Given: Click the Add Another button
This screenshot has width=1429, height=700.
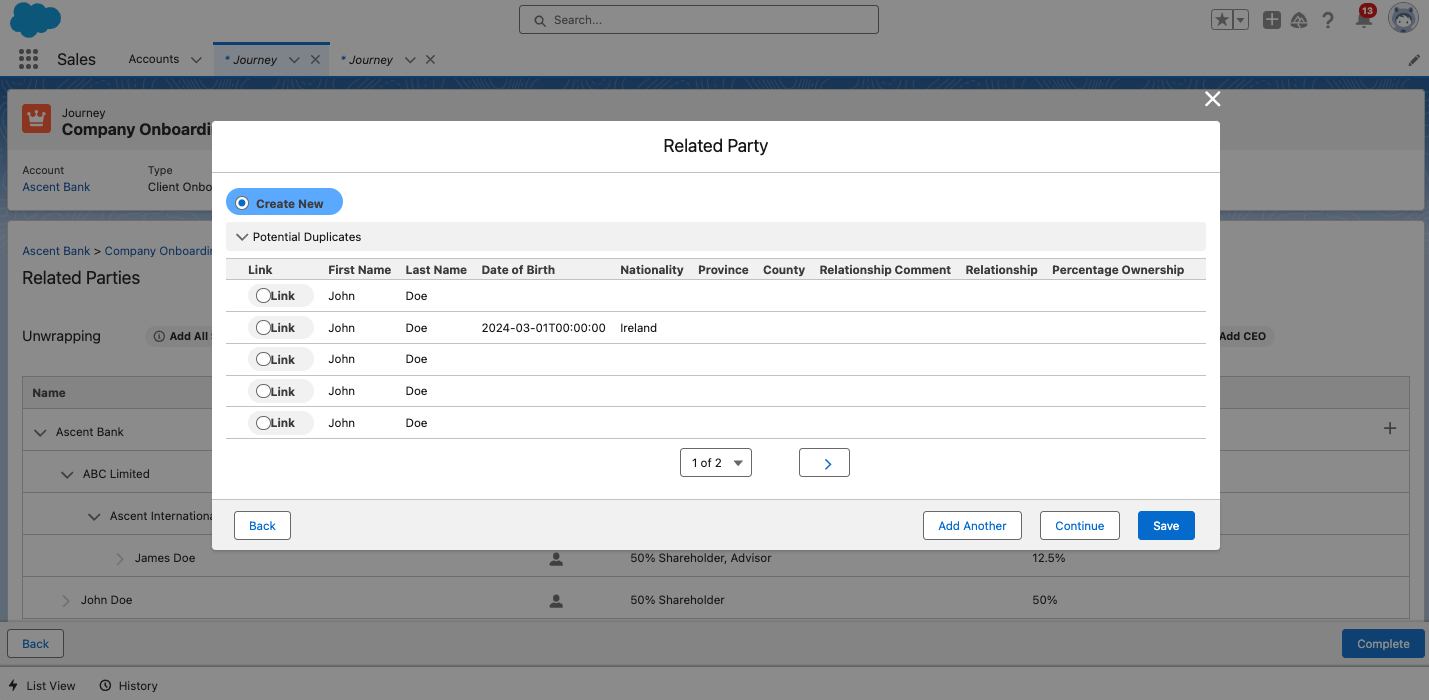Looking at the screenshot, I should (x=971, y=526).
